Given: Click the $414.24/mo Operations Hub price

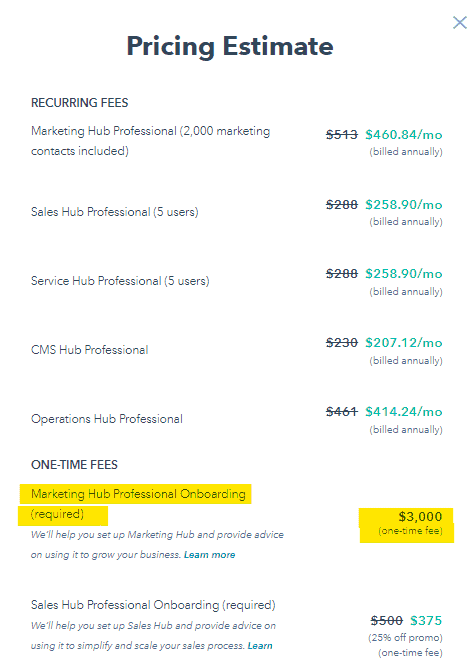Looking at the screenshot, I should 404,411.
